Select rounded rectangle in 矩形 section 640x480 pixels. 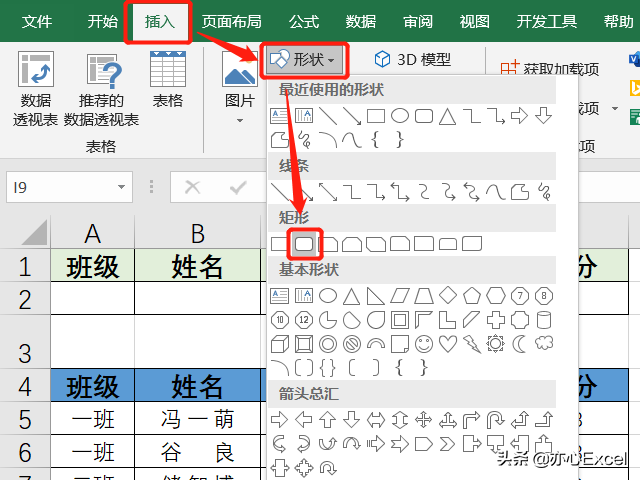point(304,244)
